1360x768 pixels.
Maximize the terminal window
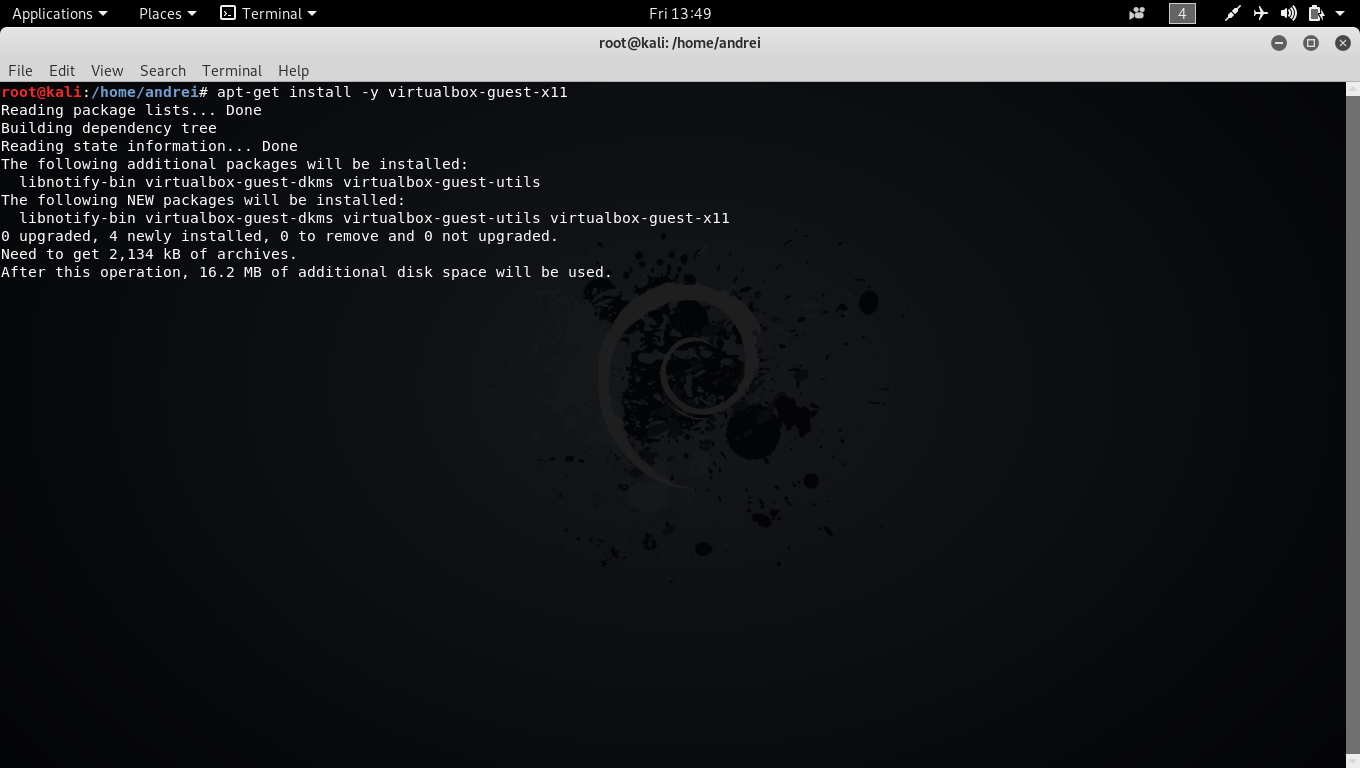(1311, 43)
